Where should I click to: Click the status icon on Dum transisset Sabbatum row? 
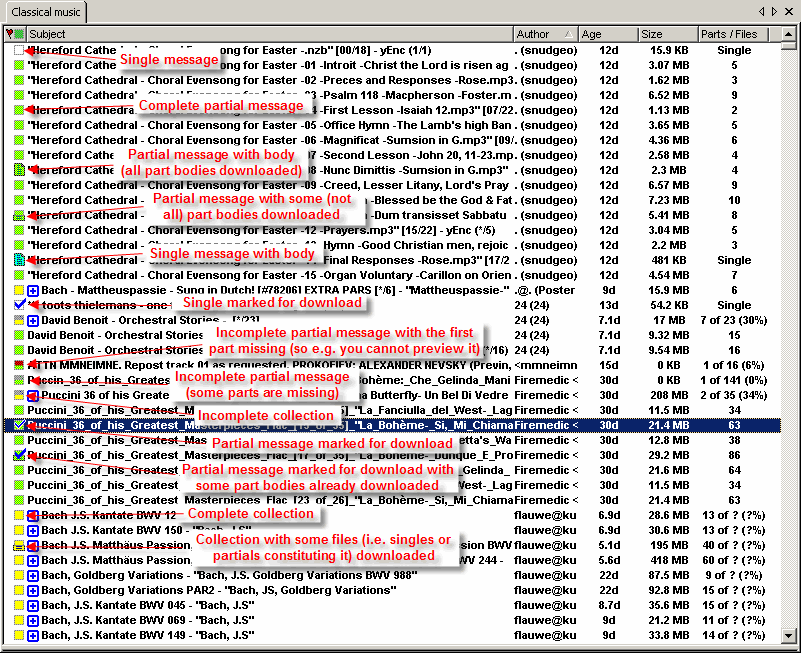(x=19, y=215)
